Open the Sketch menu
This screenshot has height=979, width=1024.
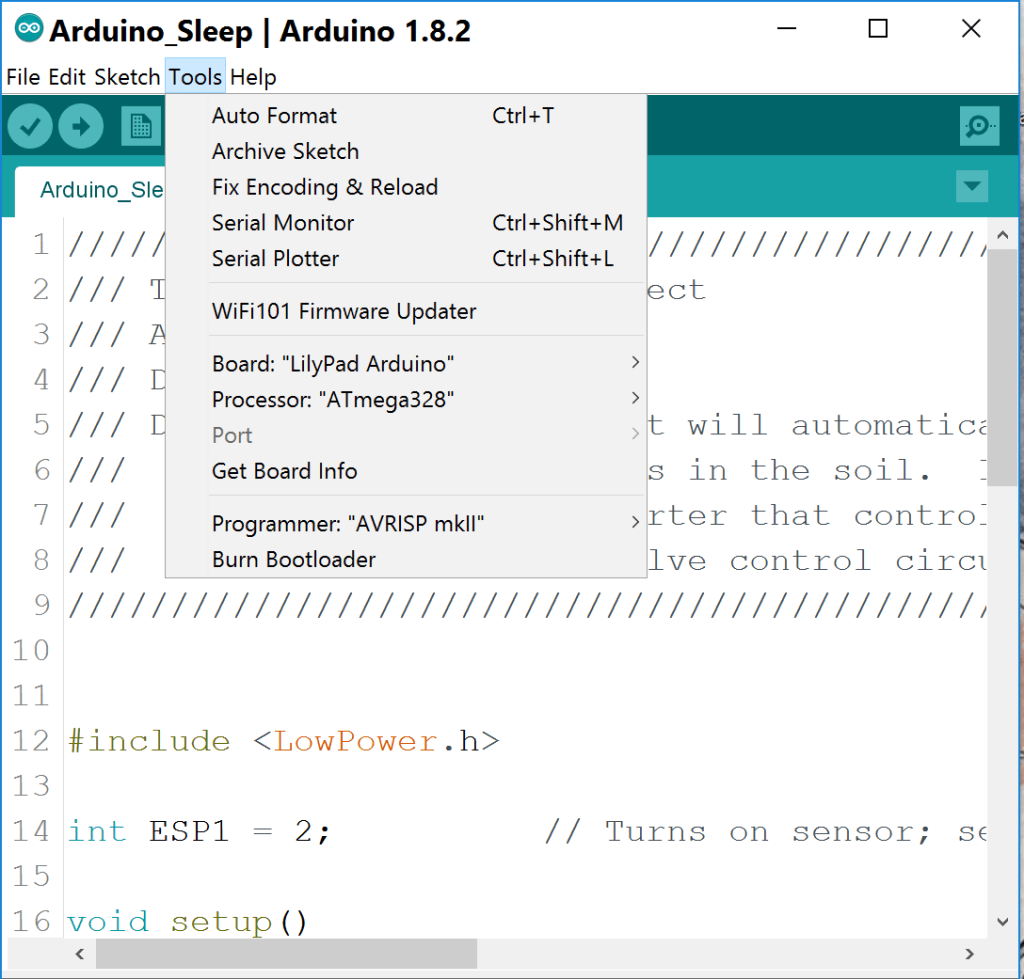pos(127,77)
